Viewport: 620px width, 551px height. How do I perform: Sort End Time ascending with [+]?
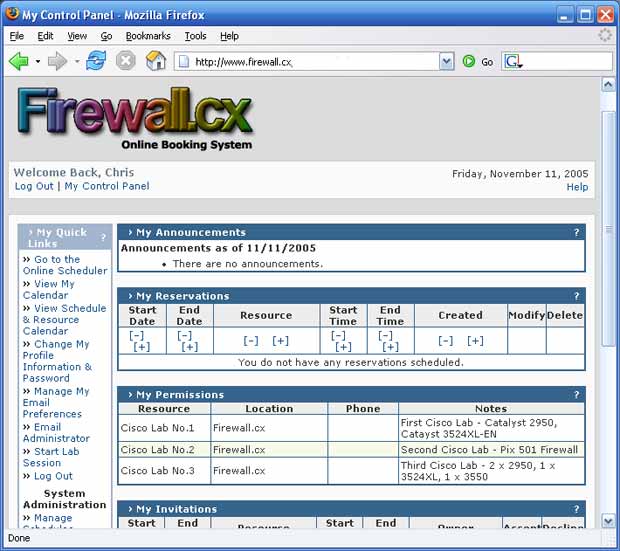pyautogui.click(x=390, y=347)
